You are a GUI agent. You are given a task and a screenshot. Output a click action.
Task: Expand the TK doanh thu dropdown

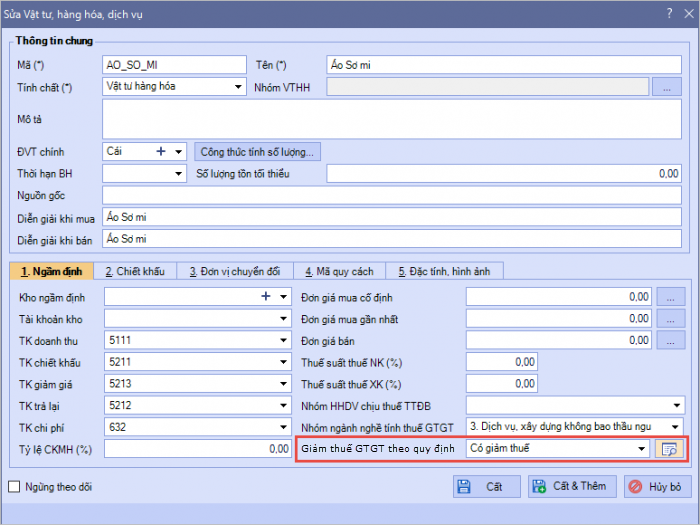click(283, 340)
